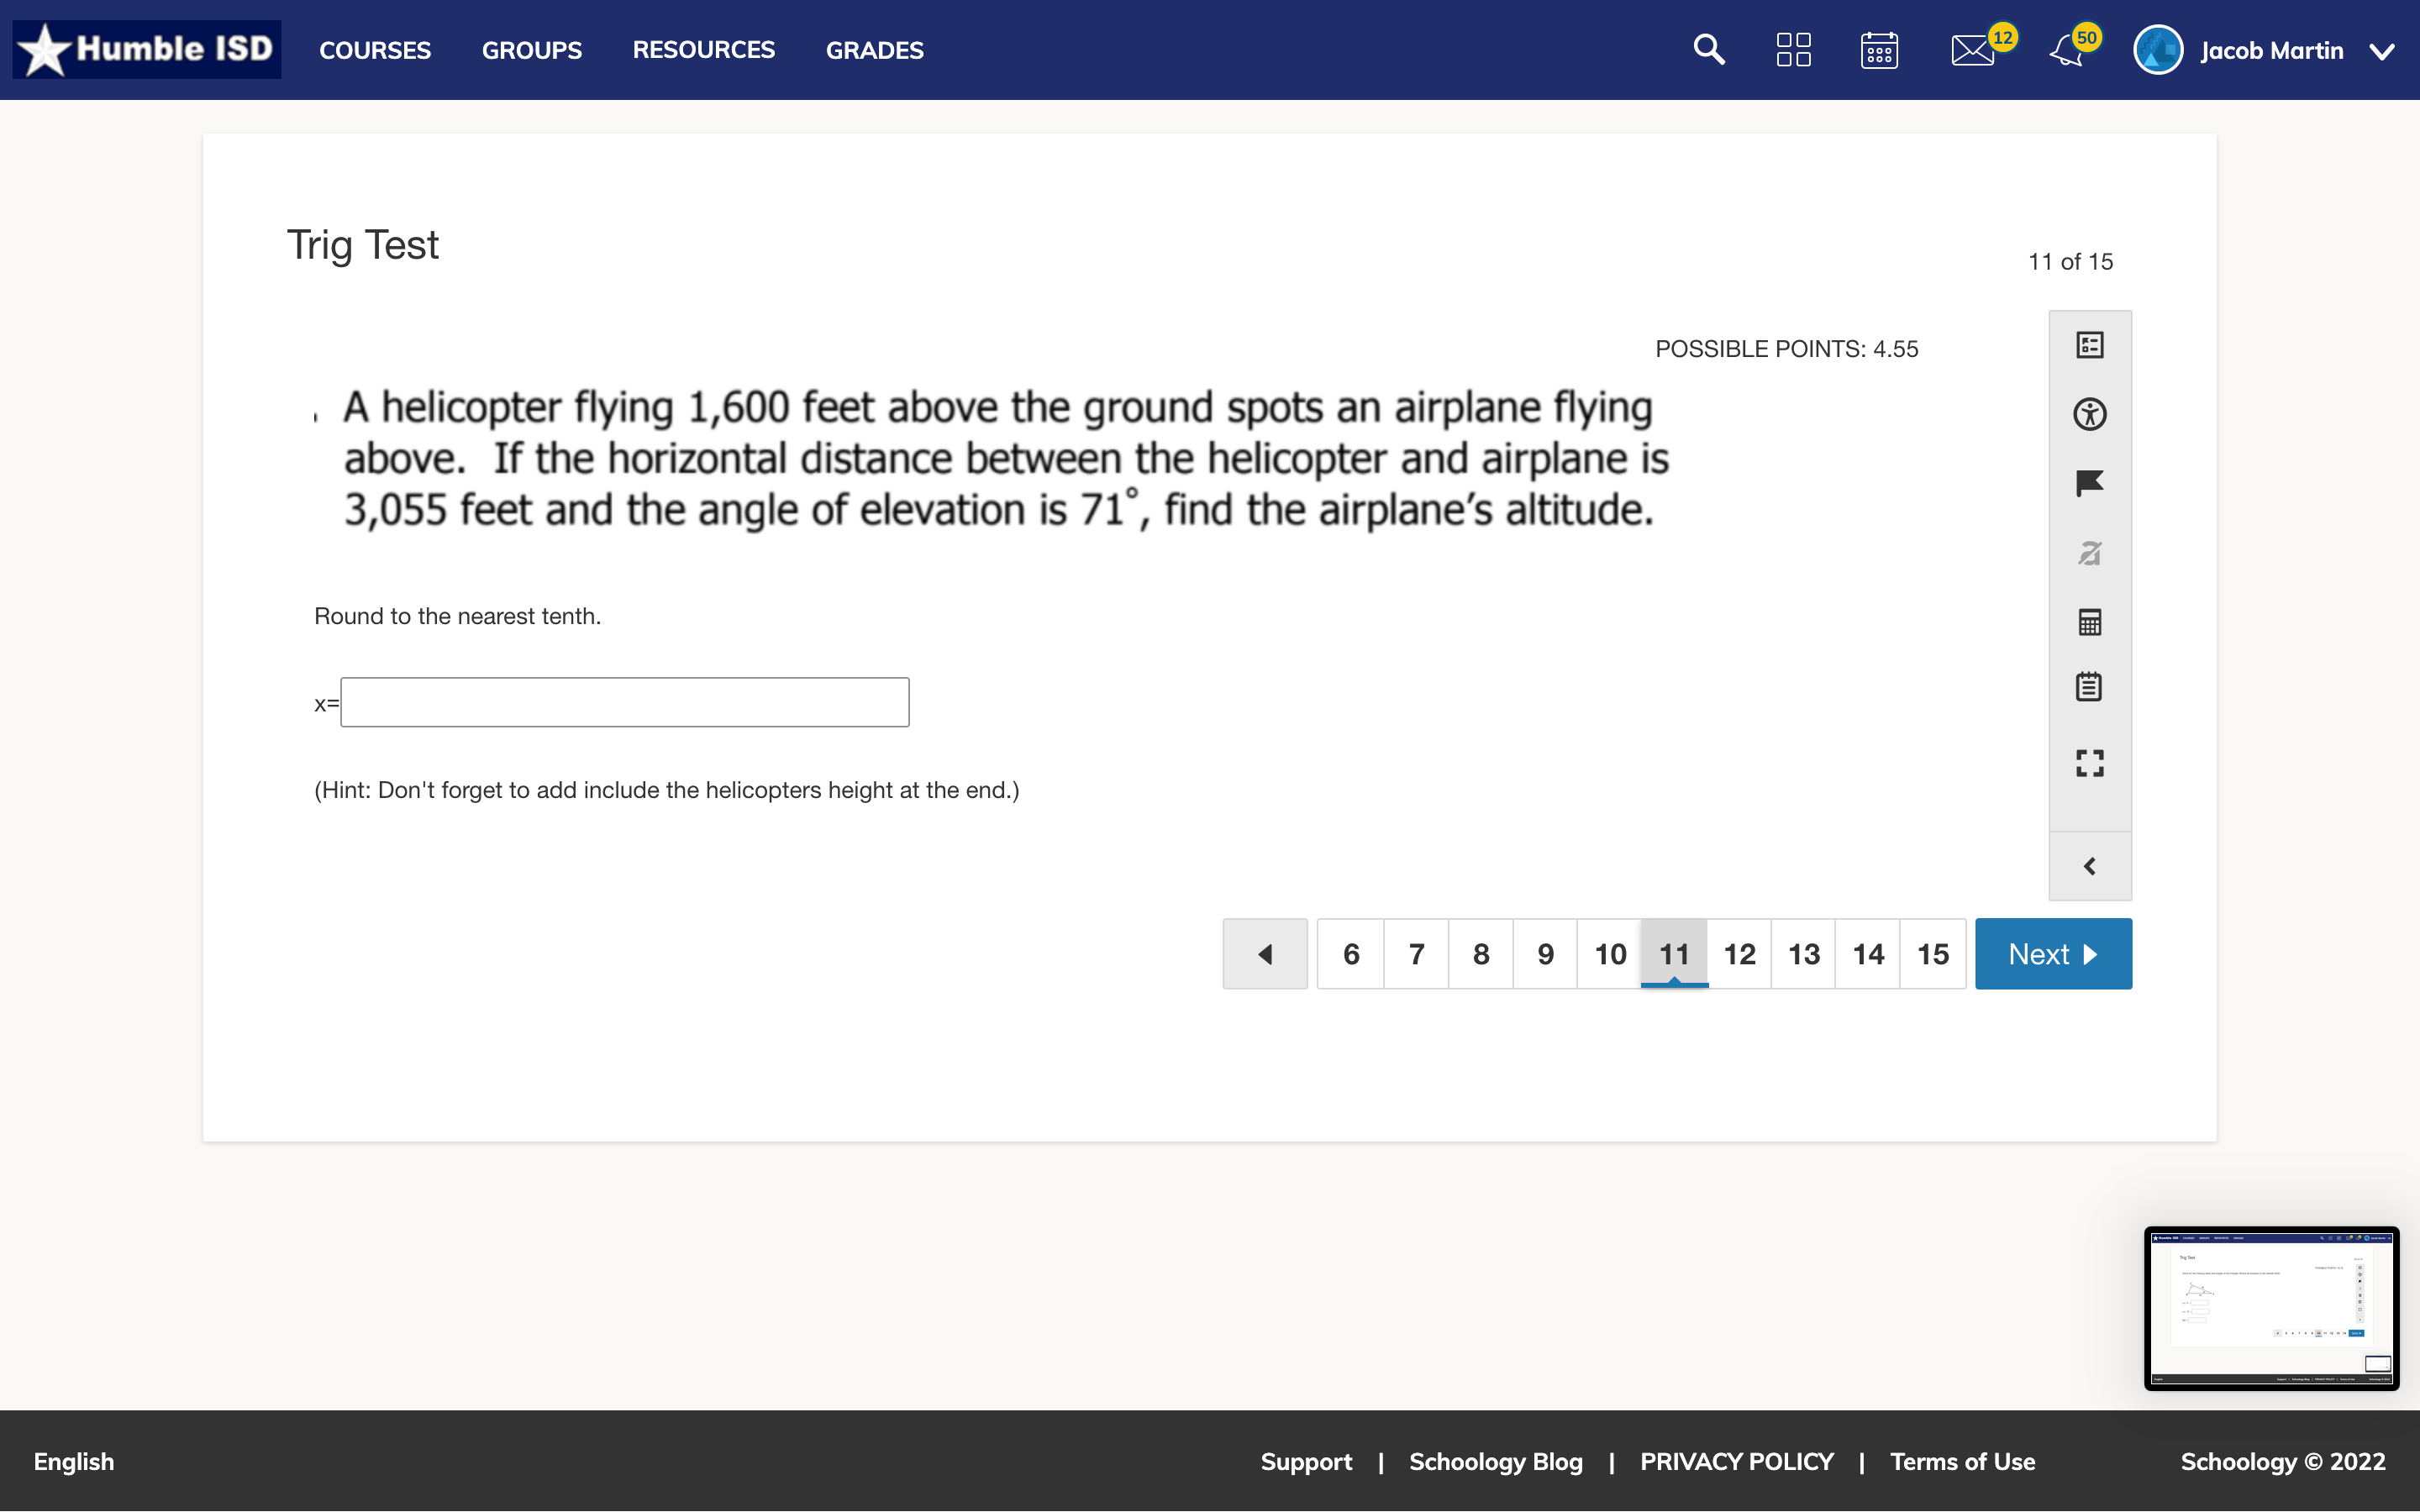Open the apps grid icon

1793,49
